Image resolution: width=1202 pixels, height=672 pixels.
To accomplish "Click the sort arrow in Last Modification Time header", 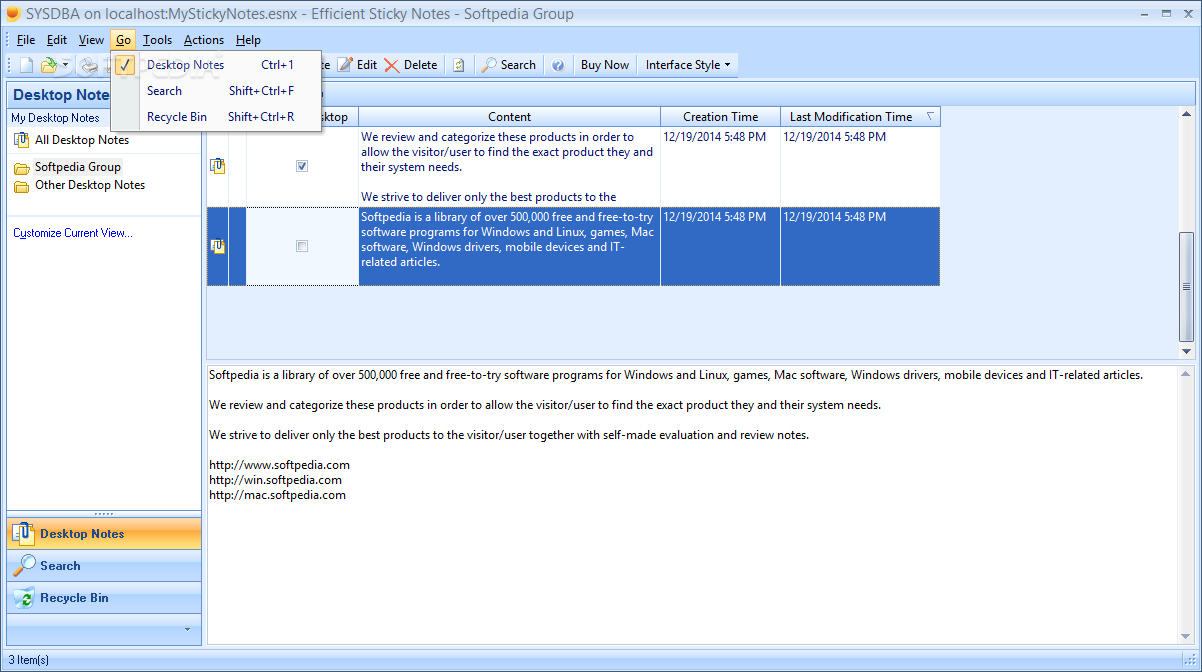I will pos(930,116).
